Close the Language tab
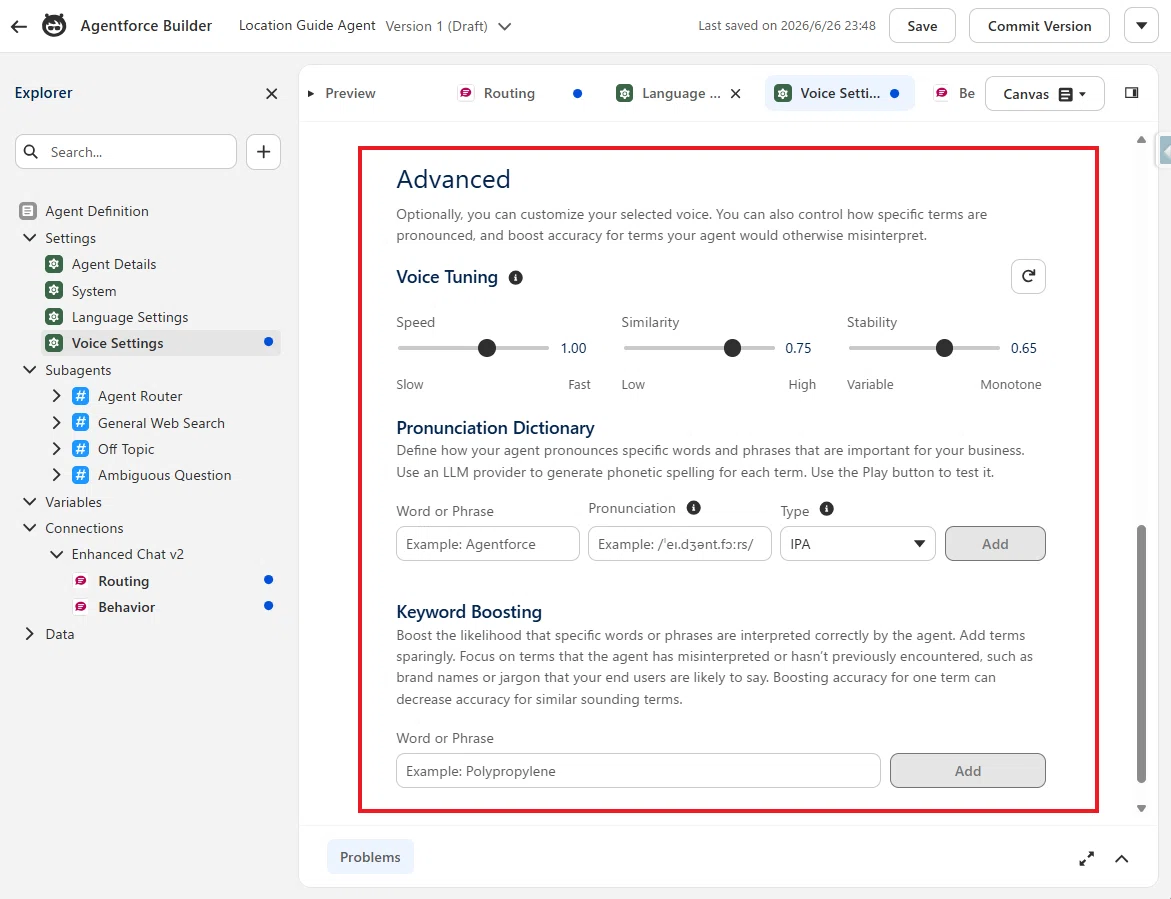The image size is (1171, 899). (x=736, y=93)
